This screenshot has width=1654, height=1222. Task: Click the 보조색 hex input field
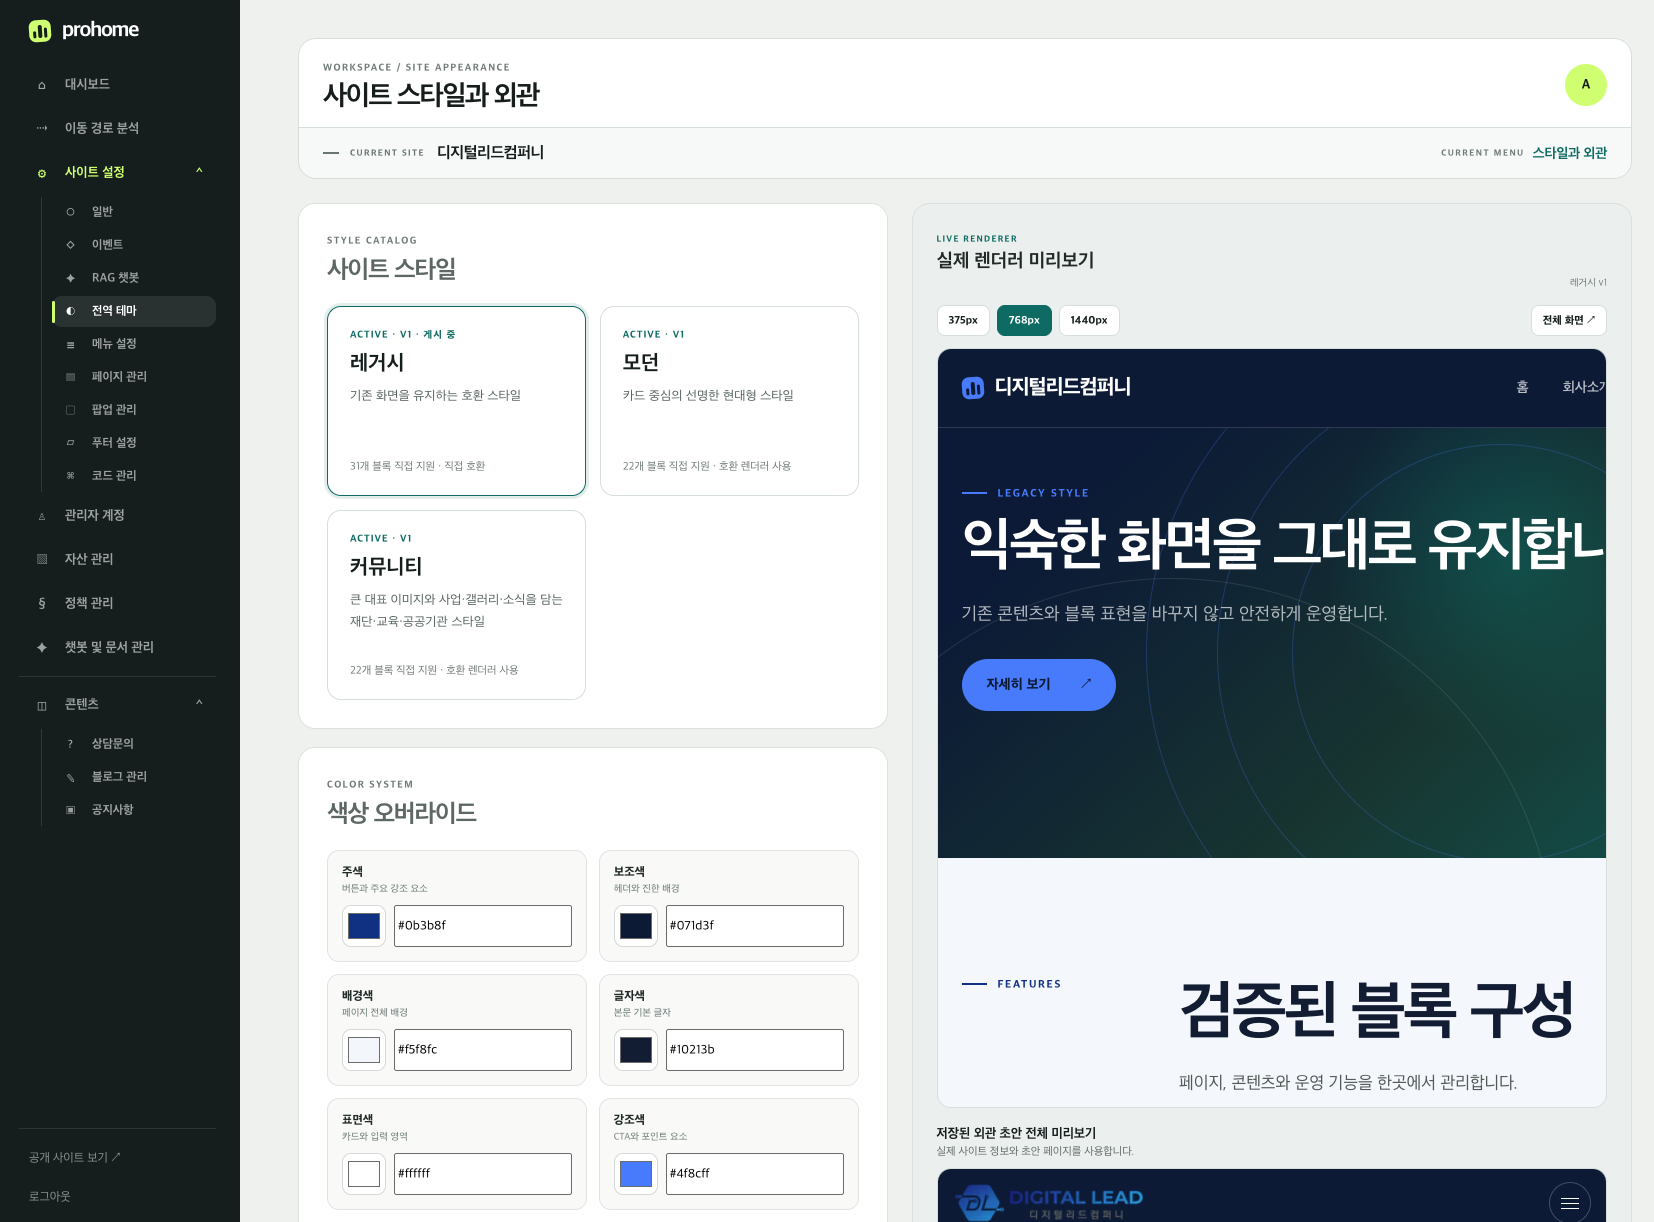(755, 926)
